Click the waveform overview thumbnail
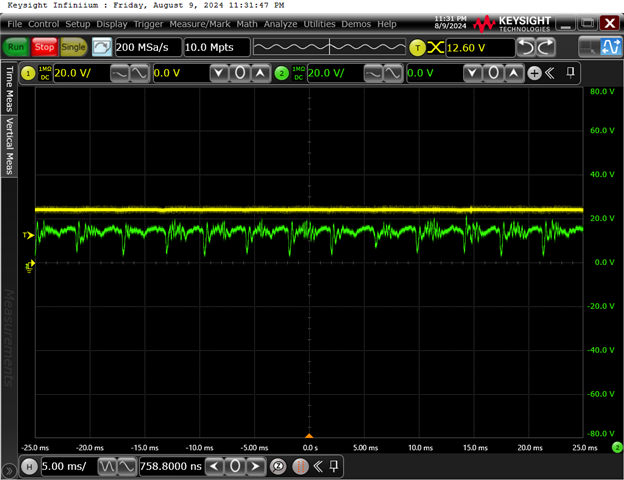This screenshot has height=480, width=624. [x=329, y=47]
